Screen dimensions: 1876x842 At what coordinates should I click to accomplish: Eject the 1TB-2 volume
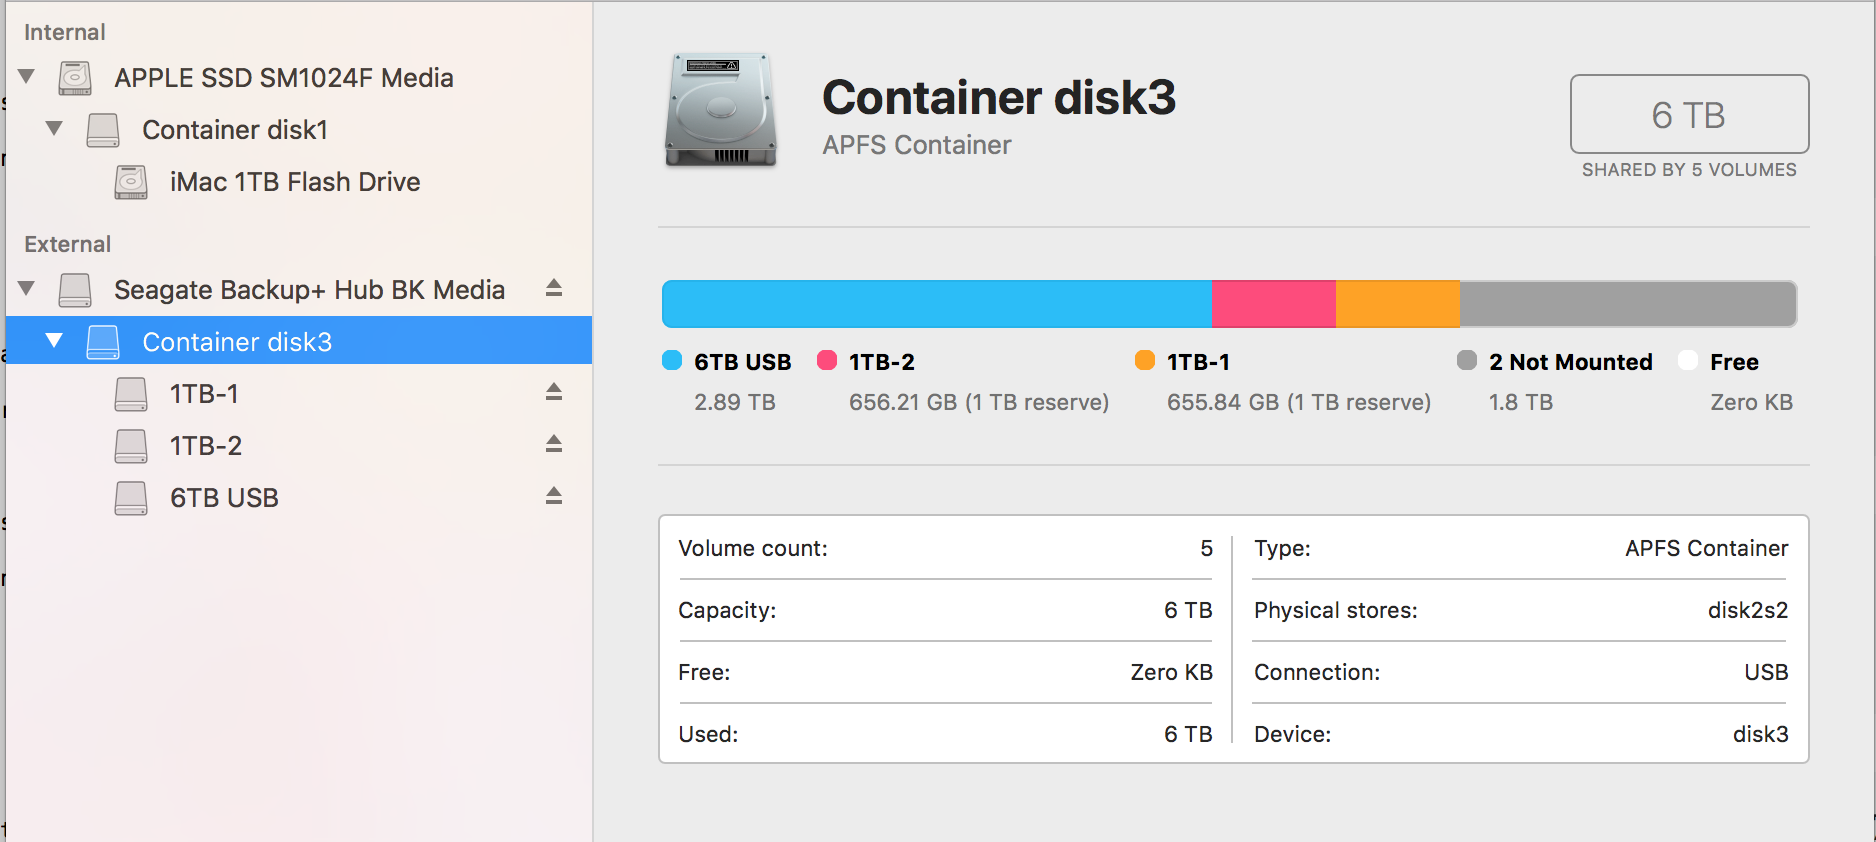[554, 444]
